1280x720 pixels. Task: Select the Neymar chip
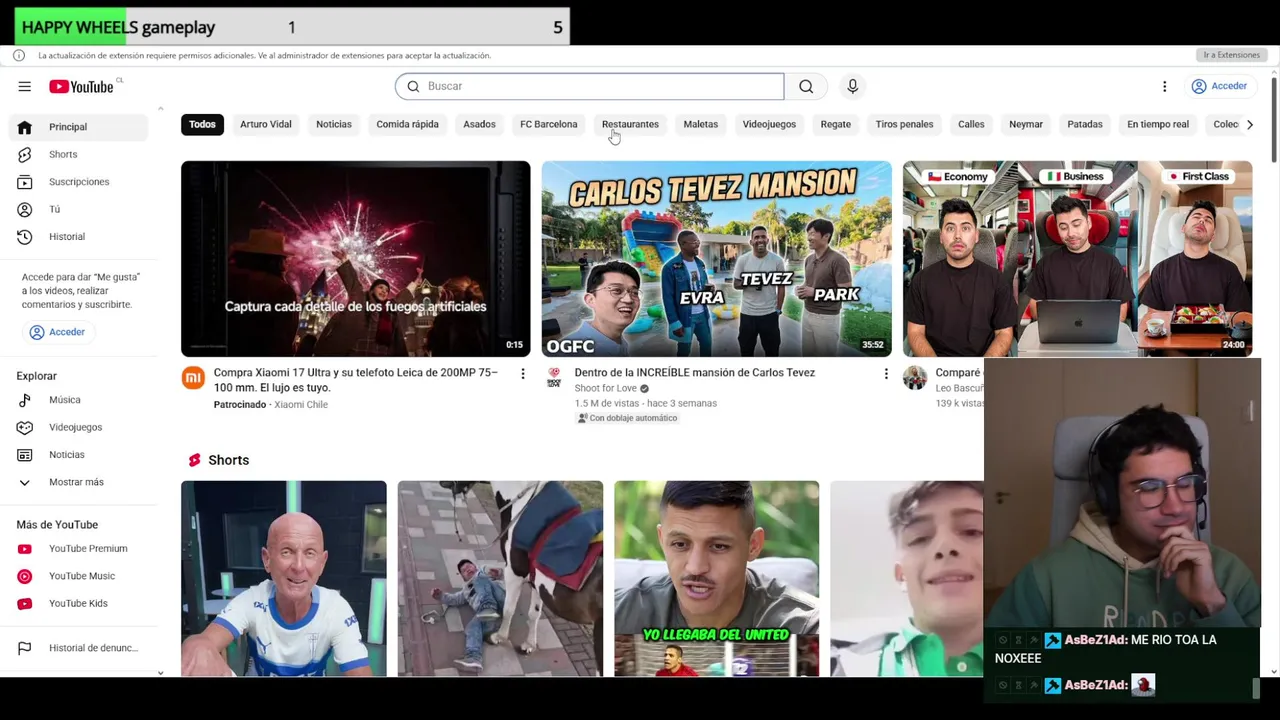tap(1026, 124)
